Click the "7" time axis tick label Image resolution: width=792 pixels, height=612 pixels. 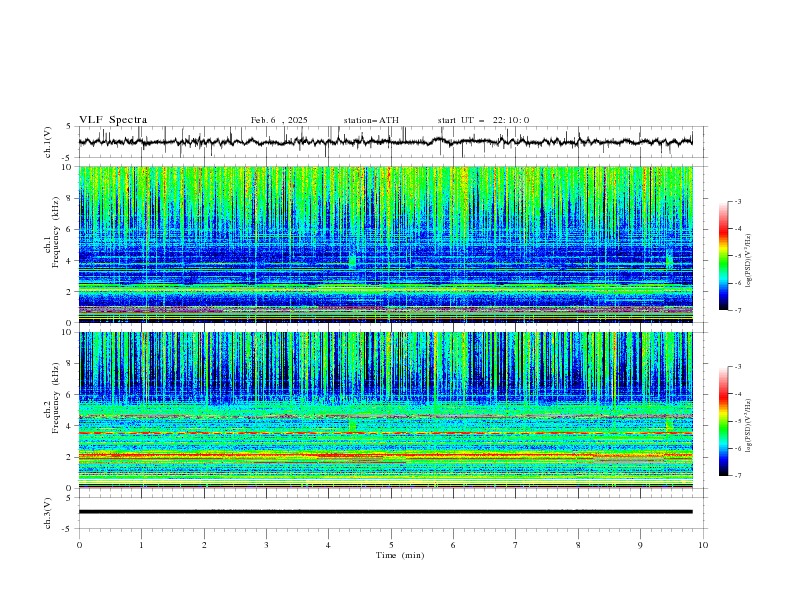[516, 545]
